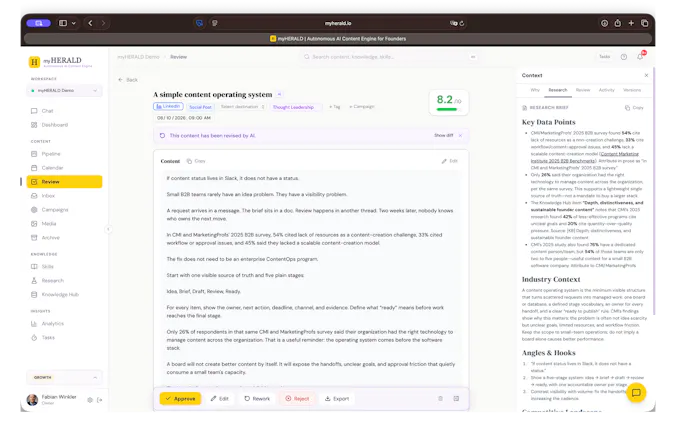Open the Safari sidebar dropdown arrow
This screenshot has width=676, height=439.
(x=74, y=23)
